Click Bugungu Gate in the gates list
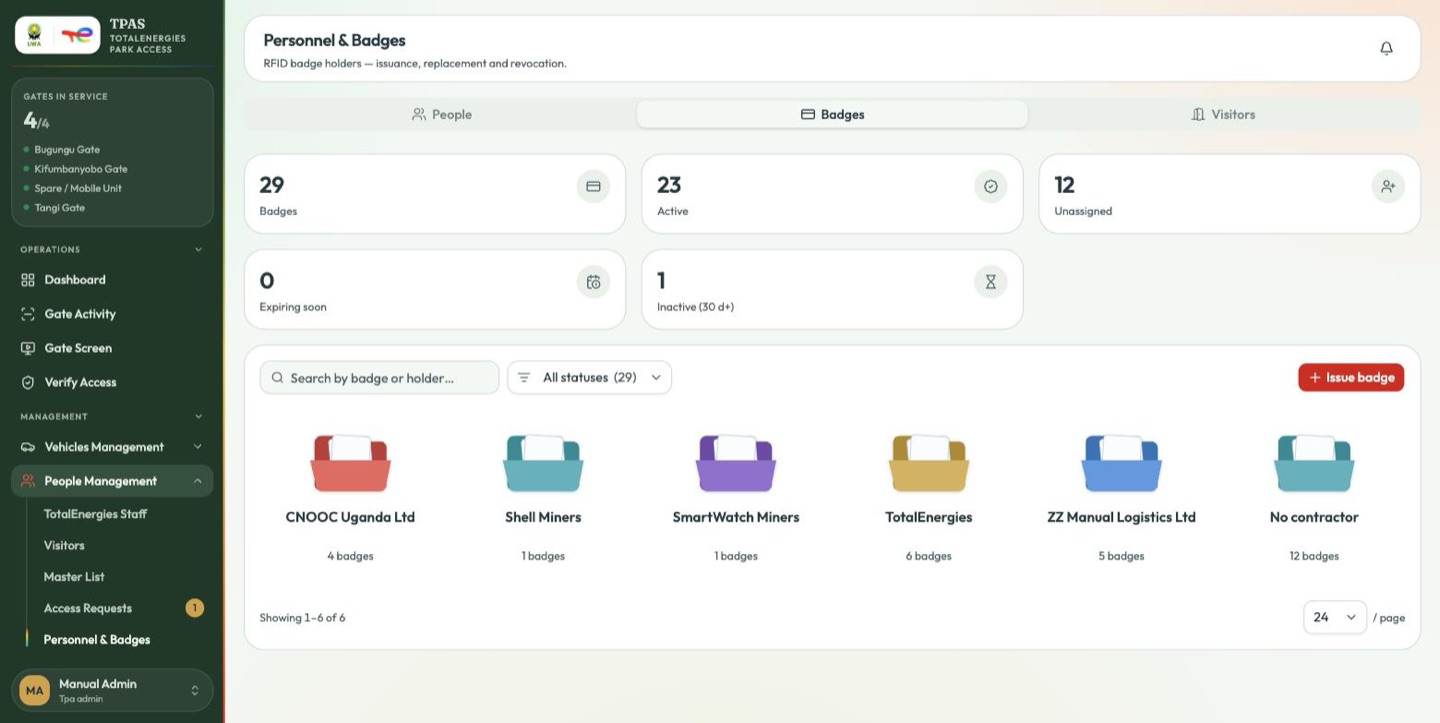1440x723 pixels. click(x=67, y=150)
